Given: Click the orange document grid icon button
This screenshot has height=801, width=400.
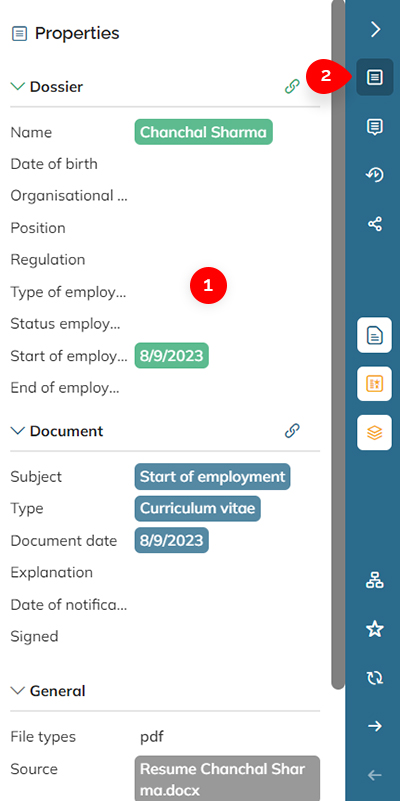Looking at the screenshot, I should [374, 384].
